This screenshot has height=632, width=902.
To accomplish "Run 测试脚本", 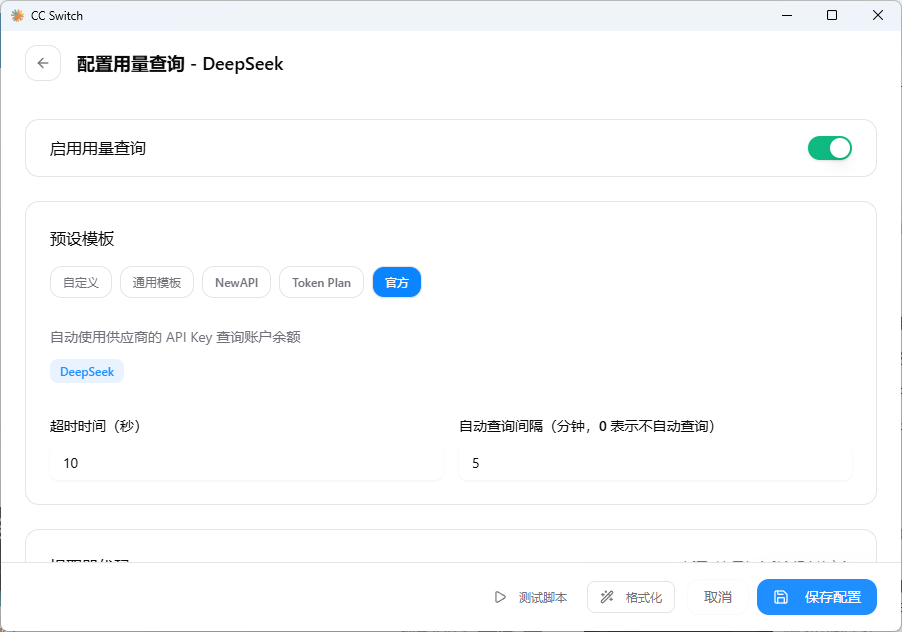I will tap(530, 597).
